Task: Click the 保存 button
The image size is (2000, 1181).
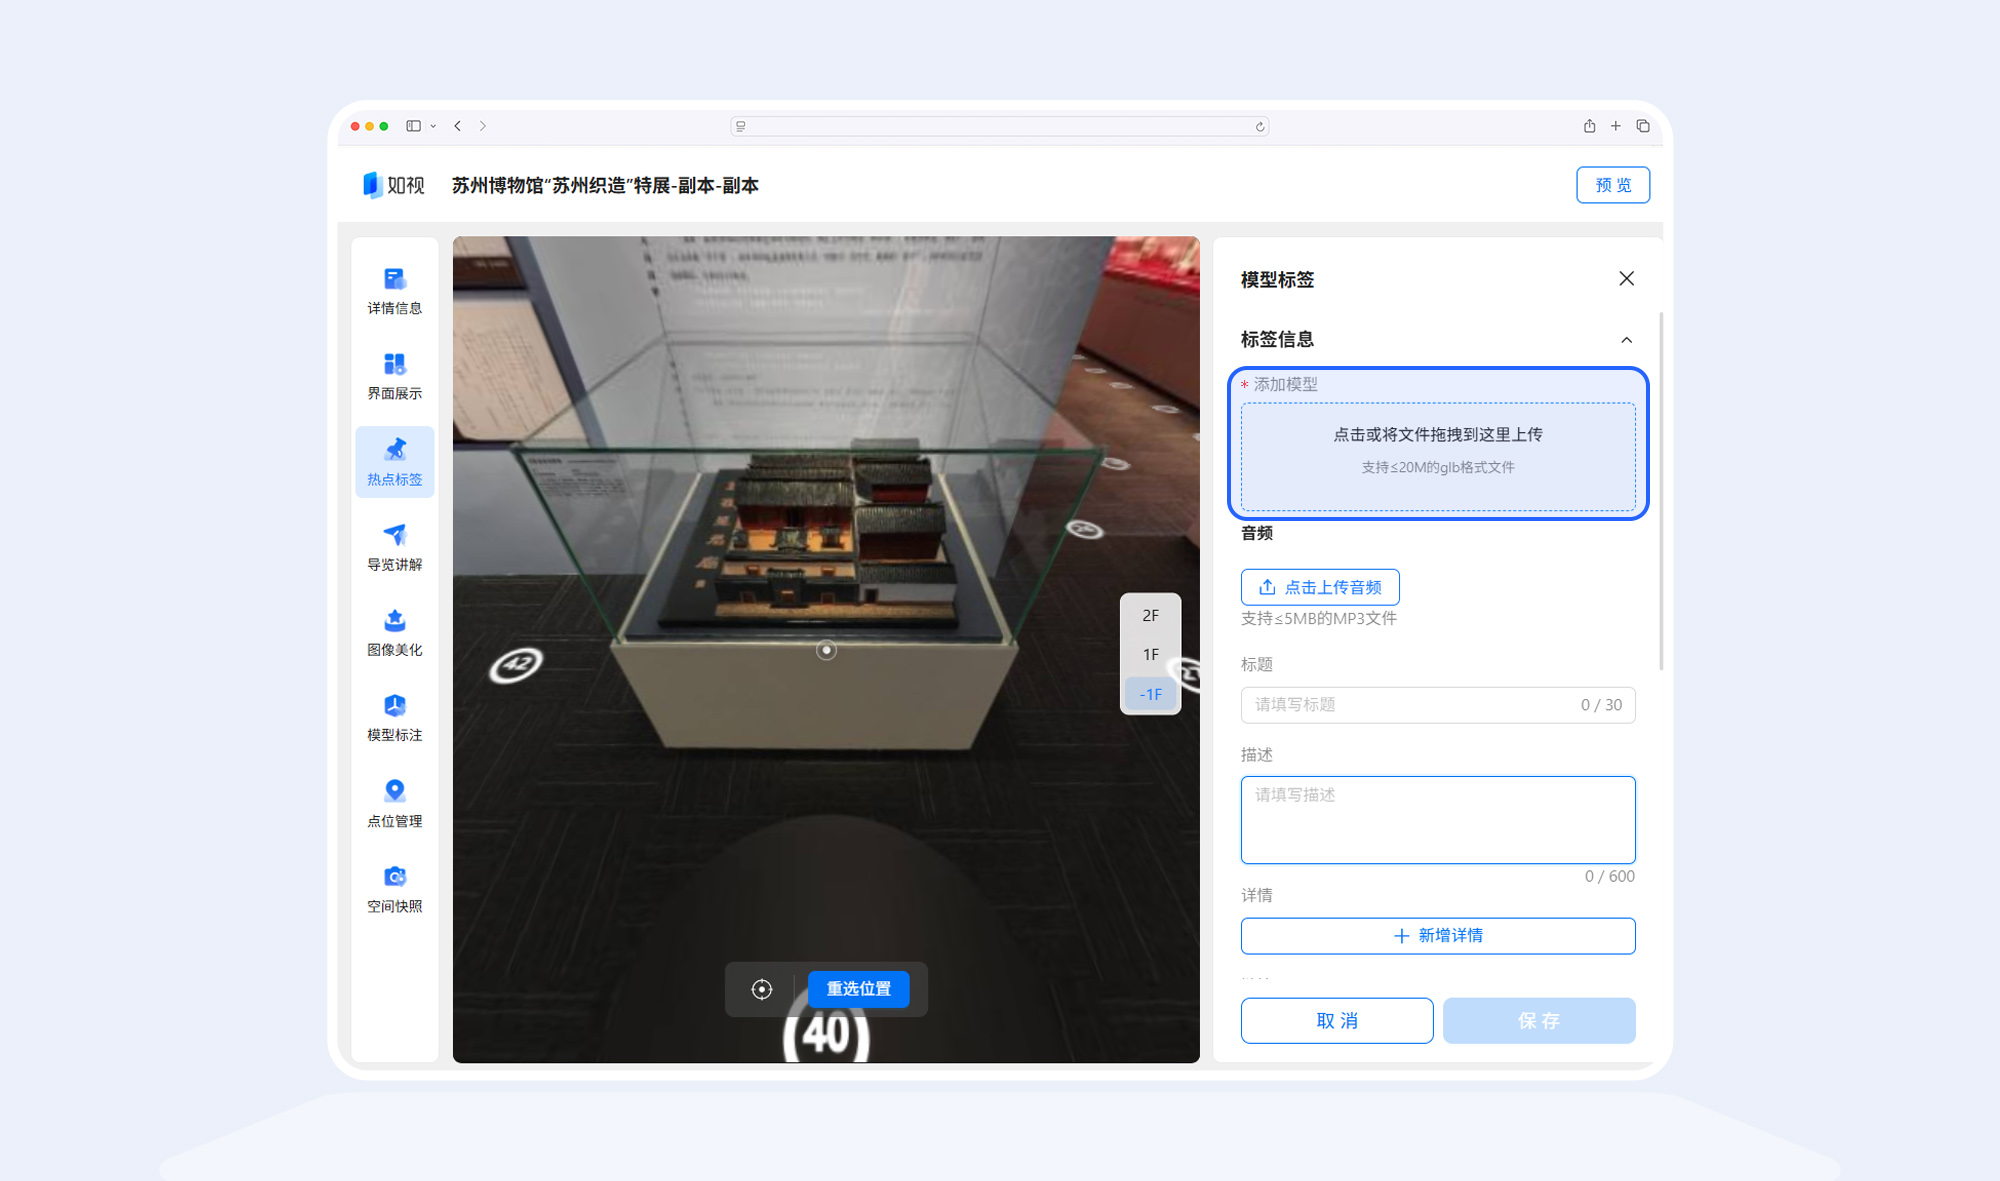Action: (1539, 1021)
